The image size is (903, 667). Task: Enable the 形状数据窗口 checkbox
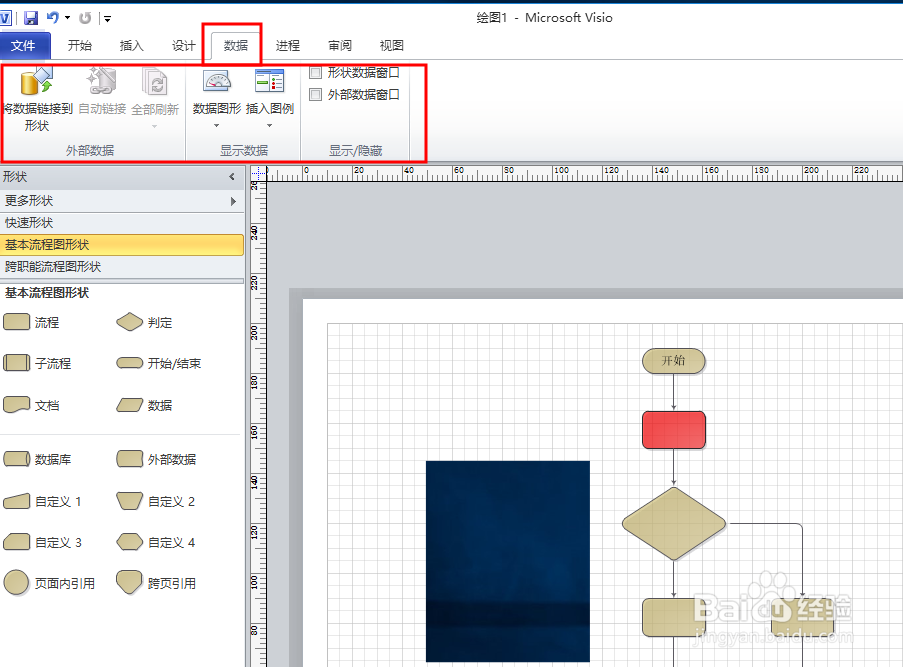point(316,73)
